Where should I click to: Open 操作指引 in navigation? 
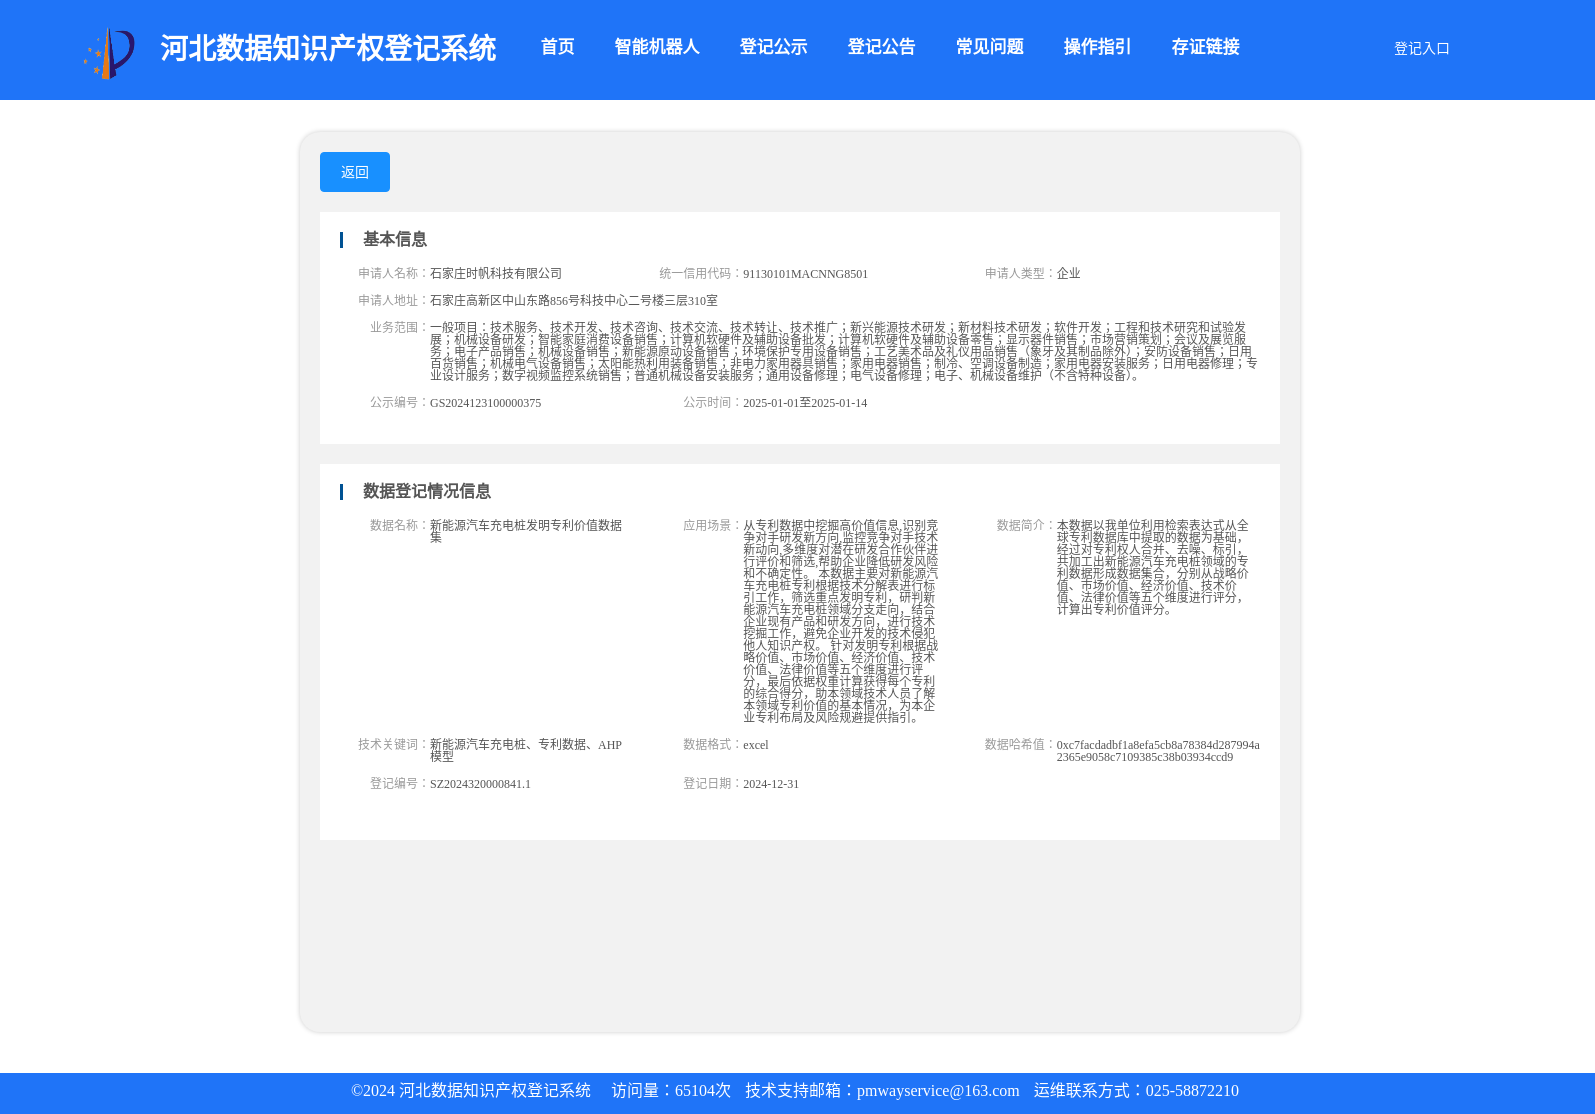pyautogui.click(x=1097, y=47)
